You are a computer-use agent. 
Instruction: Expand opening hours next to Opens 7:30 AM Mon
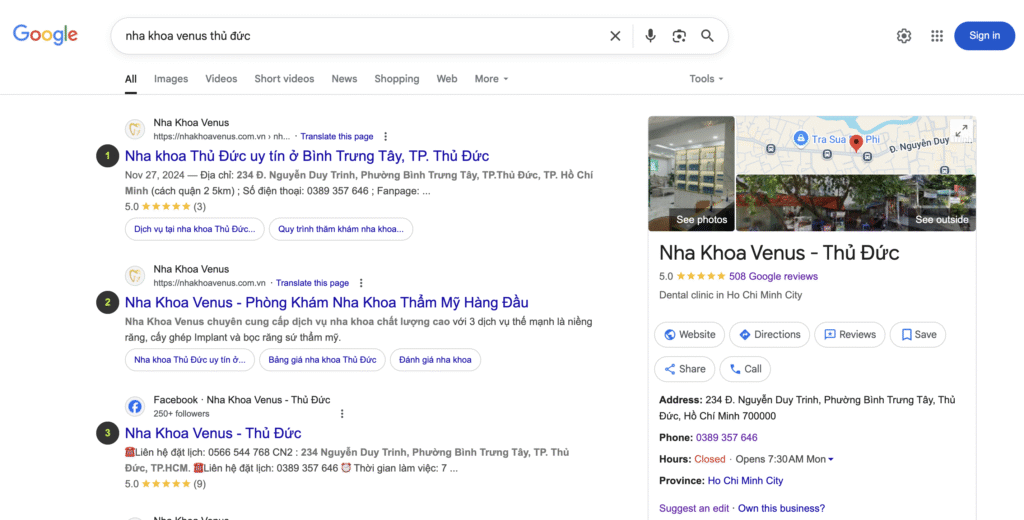tap(831, 459)
